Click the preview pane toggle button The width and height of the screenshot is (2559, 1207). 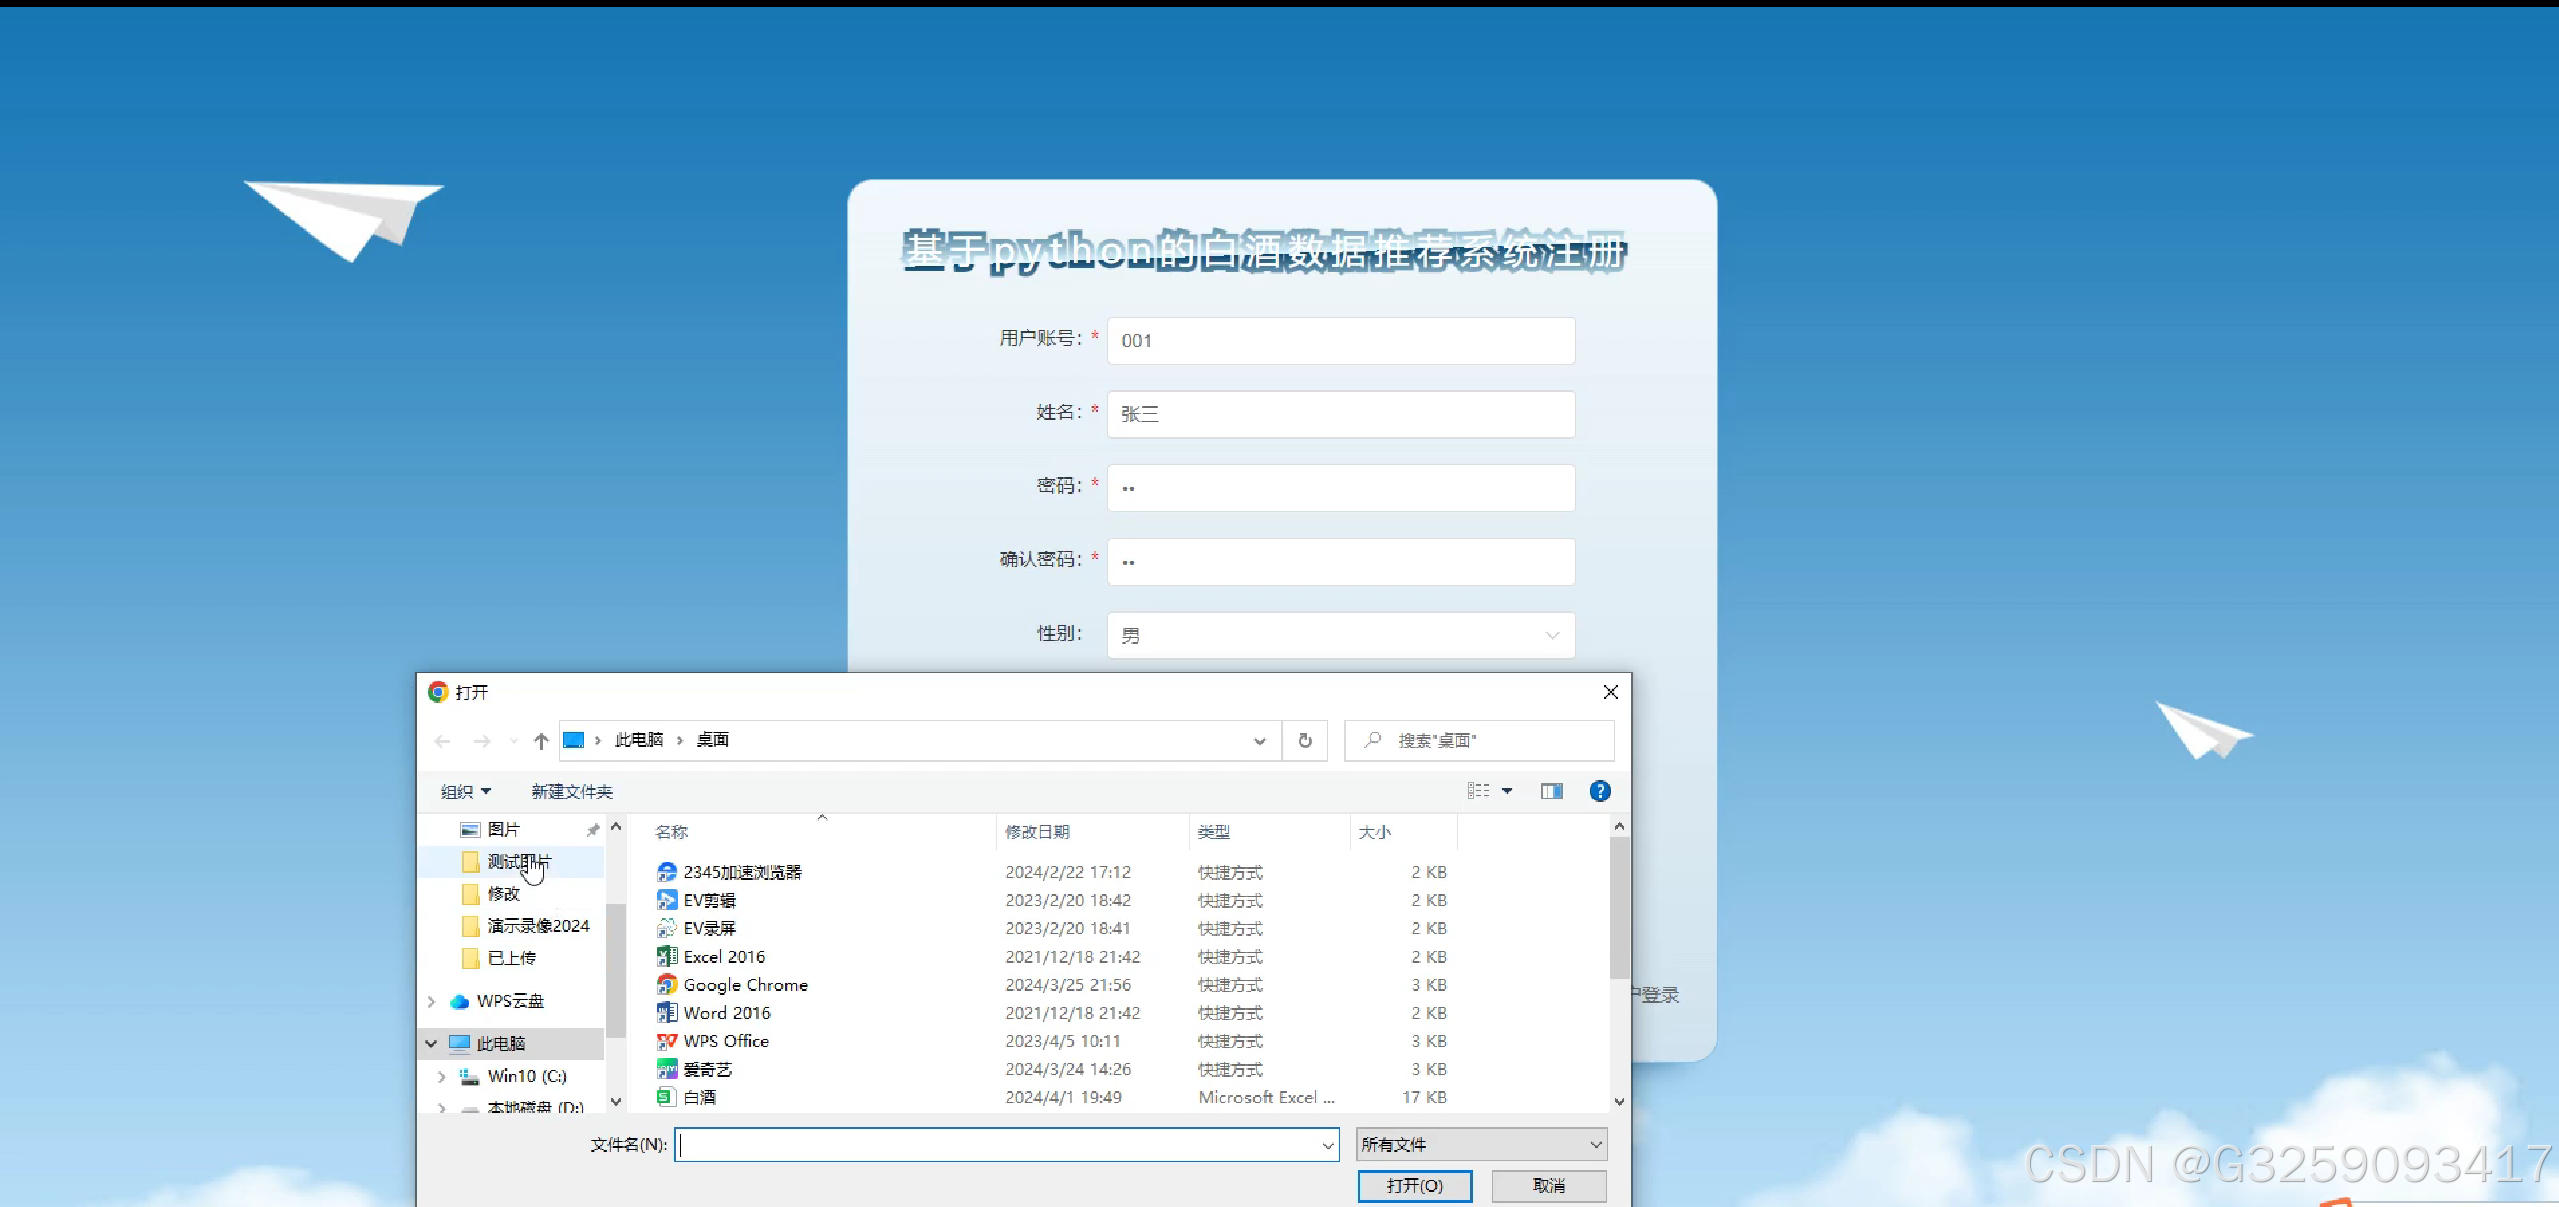1551,791
